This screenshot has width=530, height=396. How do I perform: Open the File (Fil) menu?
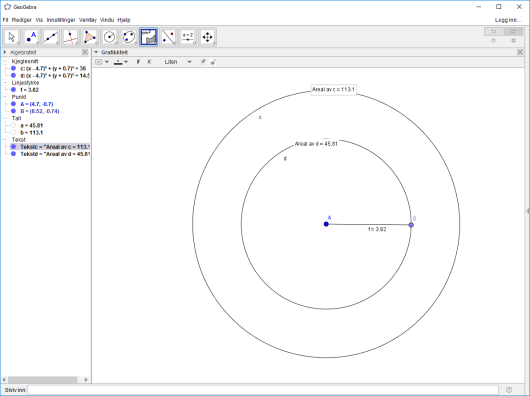click(x=5, y=20)
